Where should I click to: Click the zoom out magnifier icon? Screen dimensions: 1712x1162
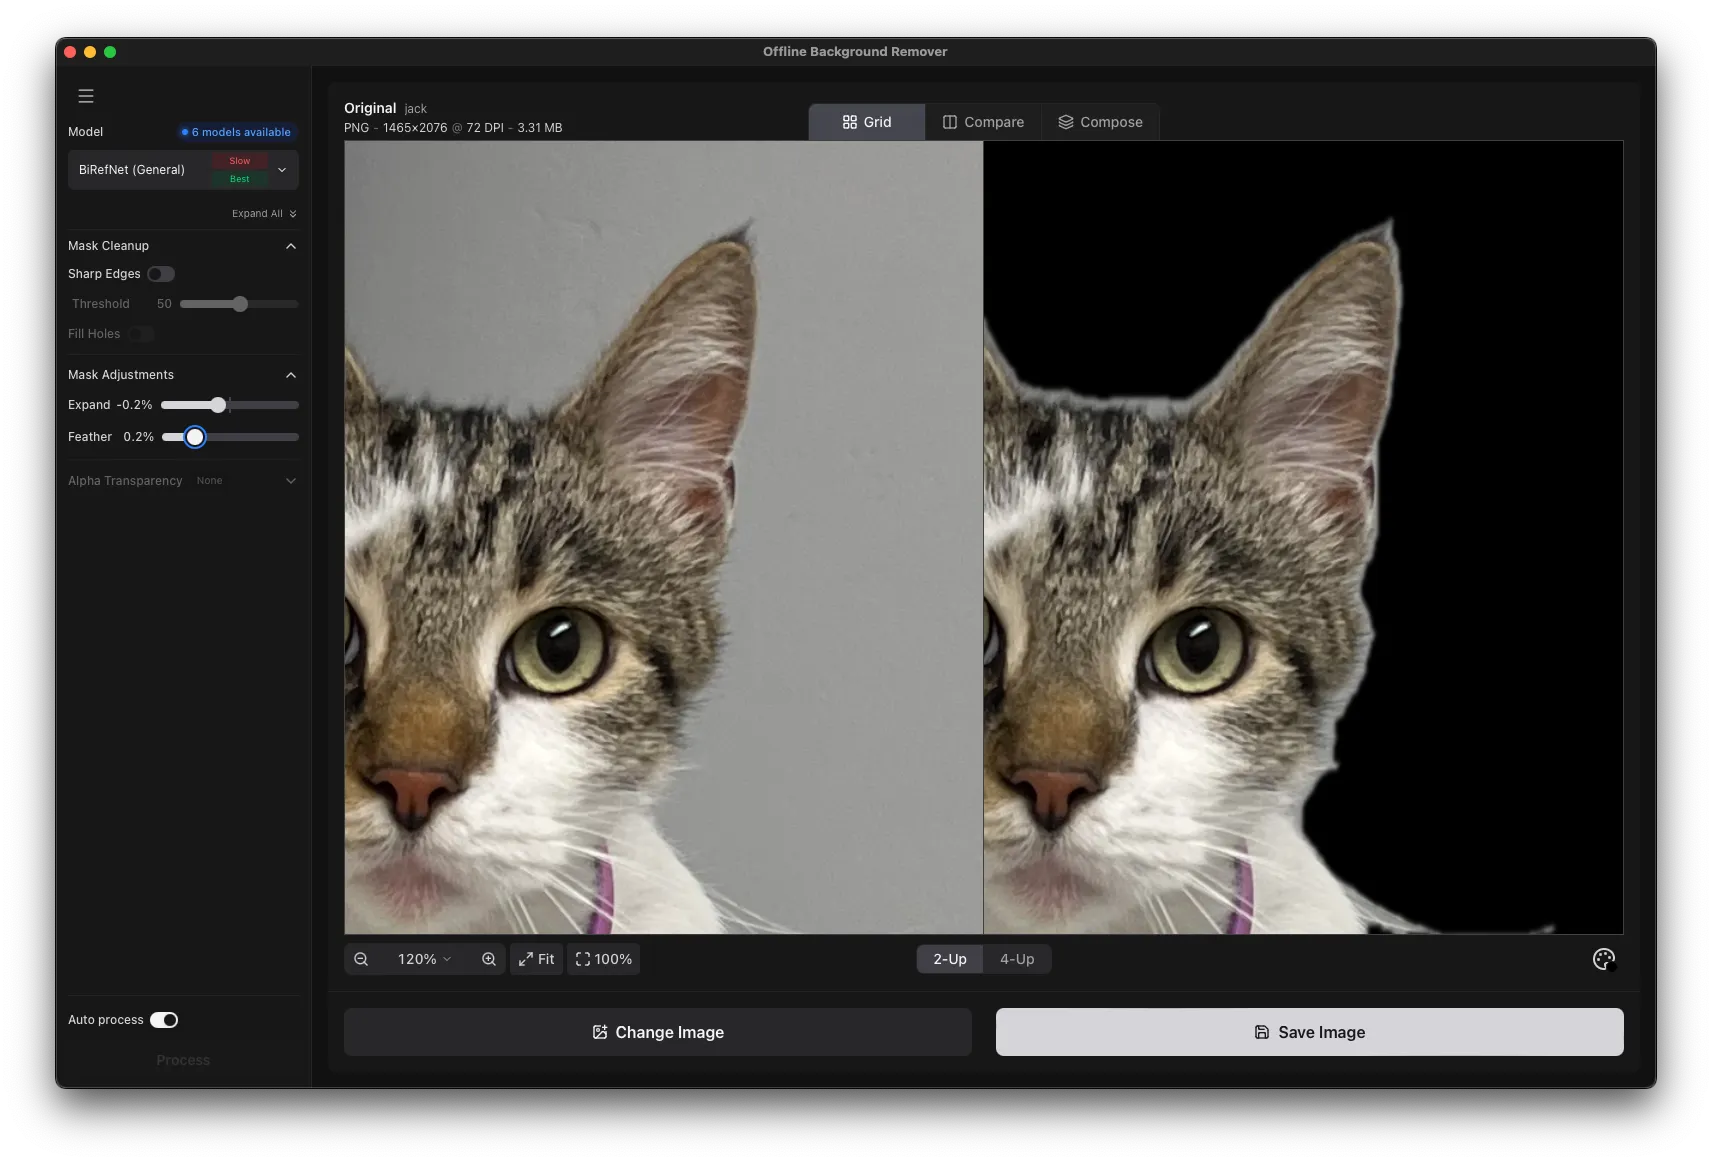click(362, 958)
